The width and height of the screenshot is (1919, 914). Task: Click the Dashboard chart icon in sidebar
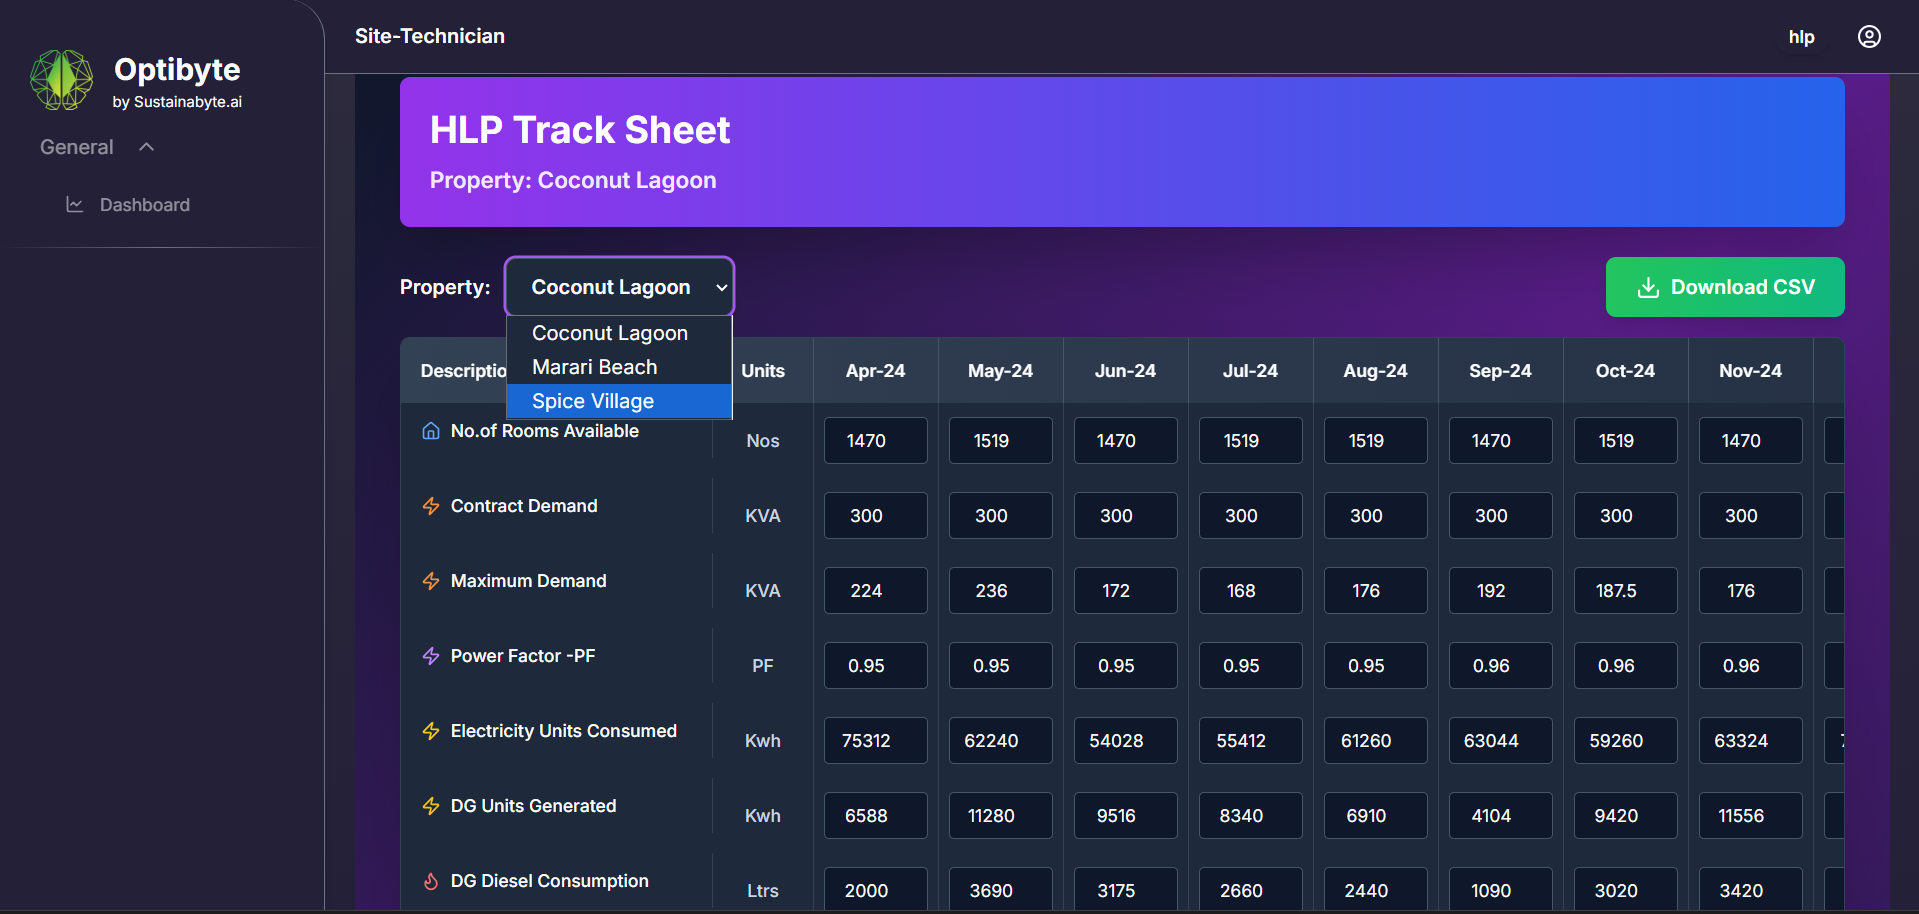74,205
